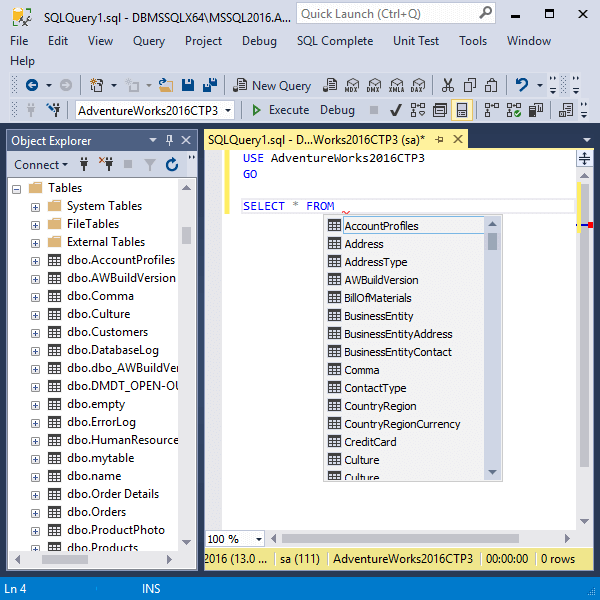Click the Parse checkmark icon

click(x=395, y=110)
